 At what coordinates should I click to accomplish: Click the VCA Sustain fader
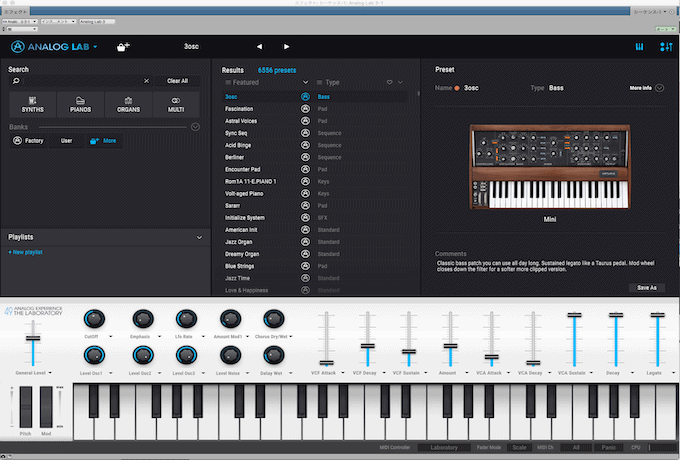(574, 315)
